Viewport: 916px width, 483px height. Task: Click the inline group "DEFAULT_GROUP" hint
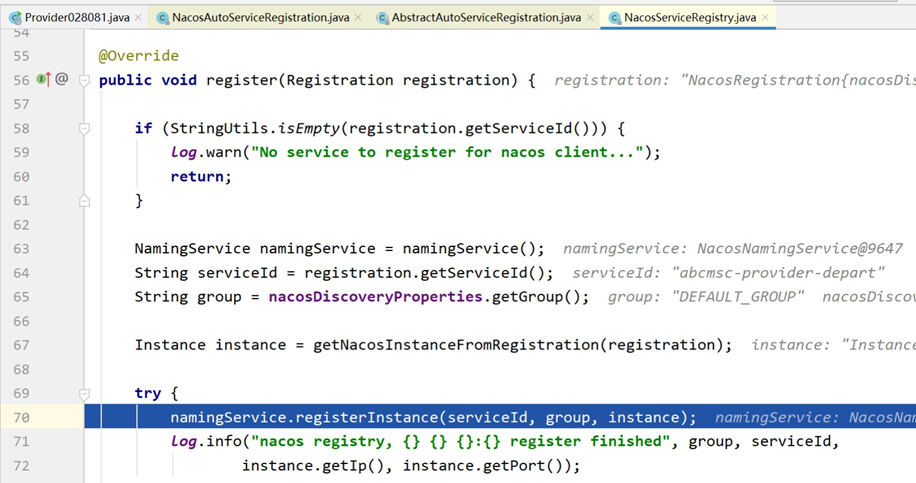706,297
